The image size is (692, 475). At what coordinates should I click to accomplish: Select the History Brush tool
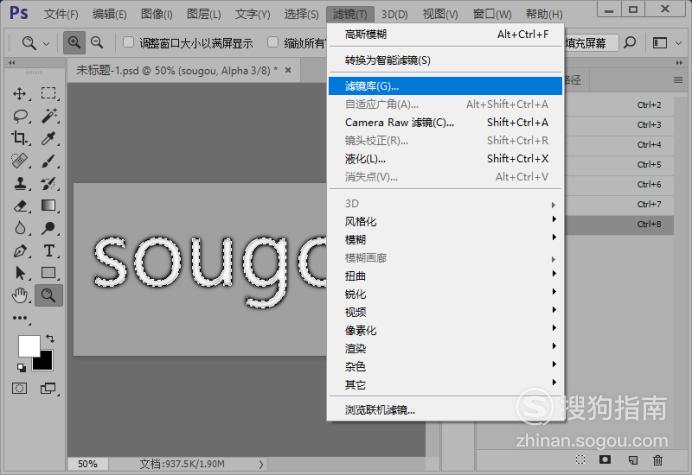pos(48,183)
